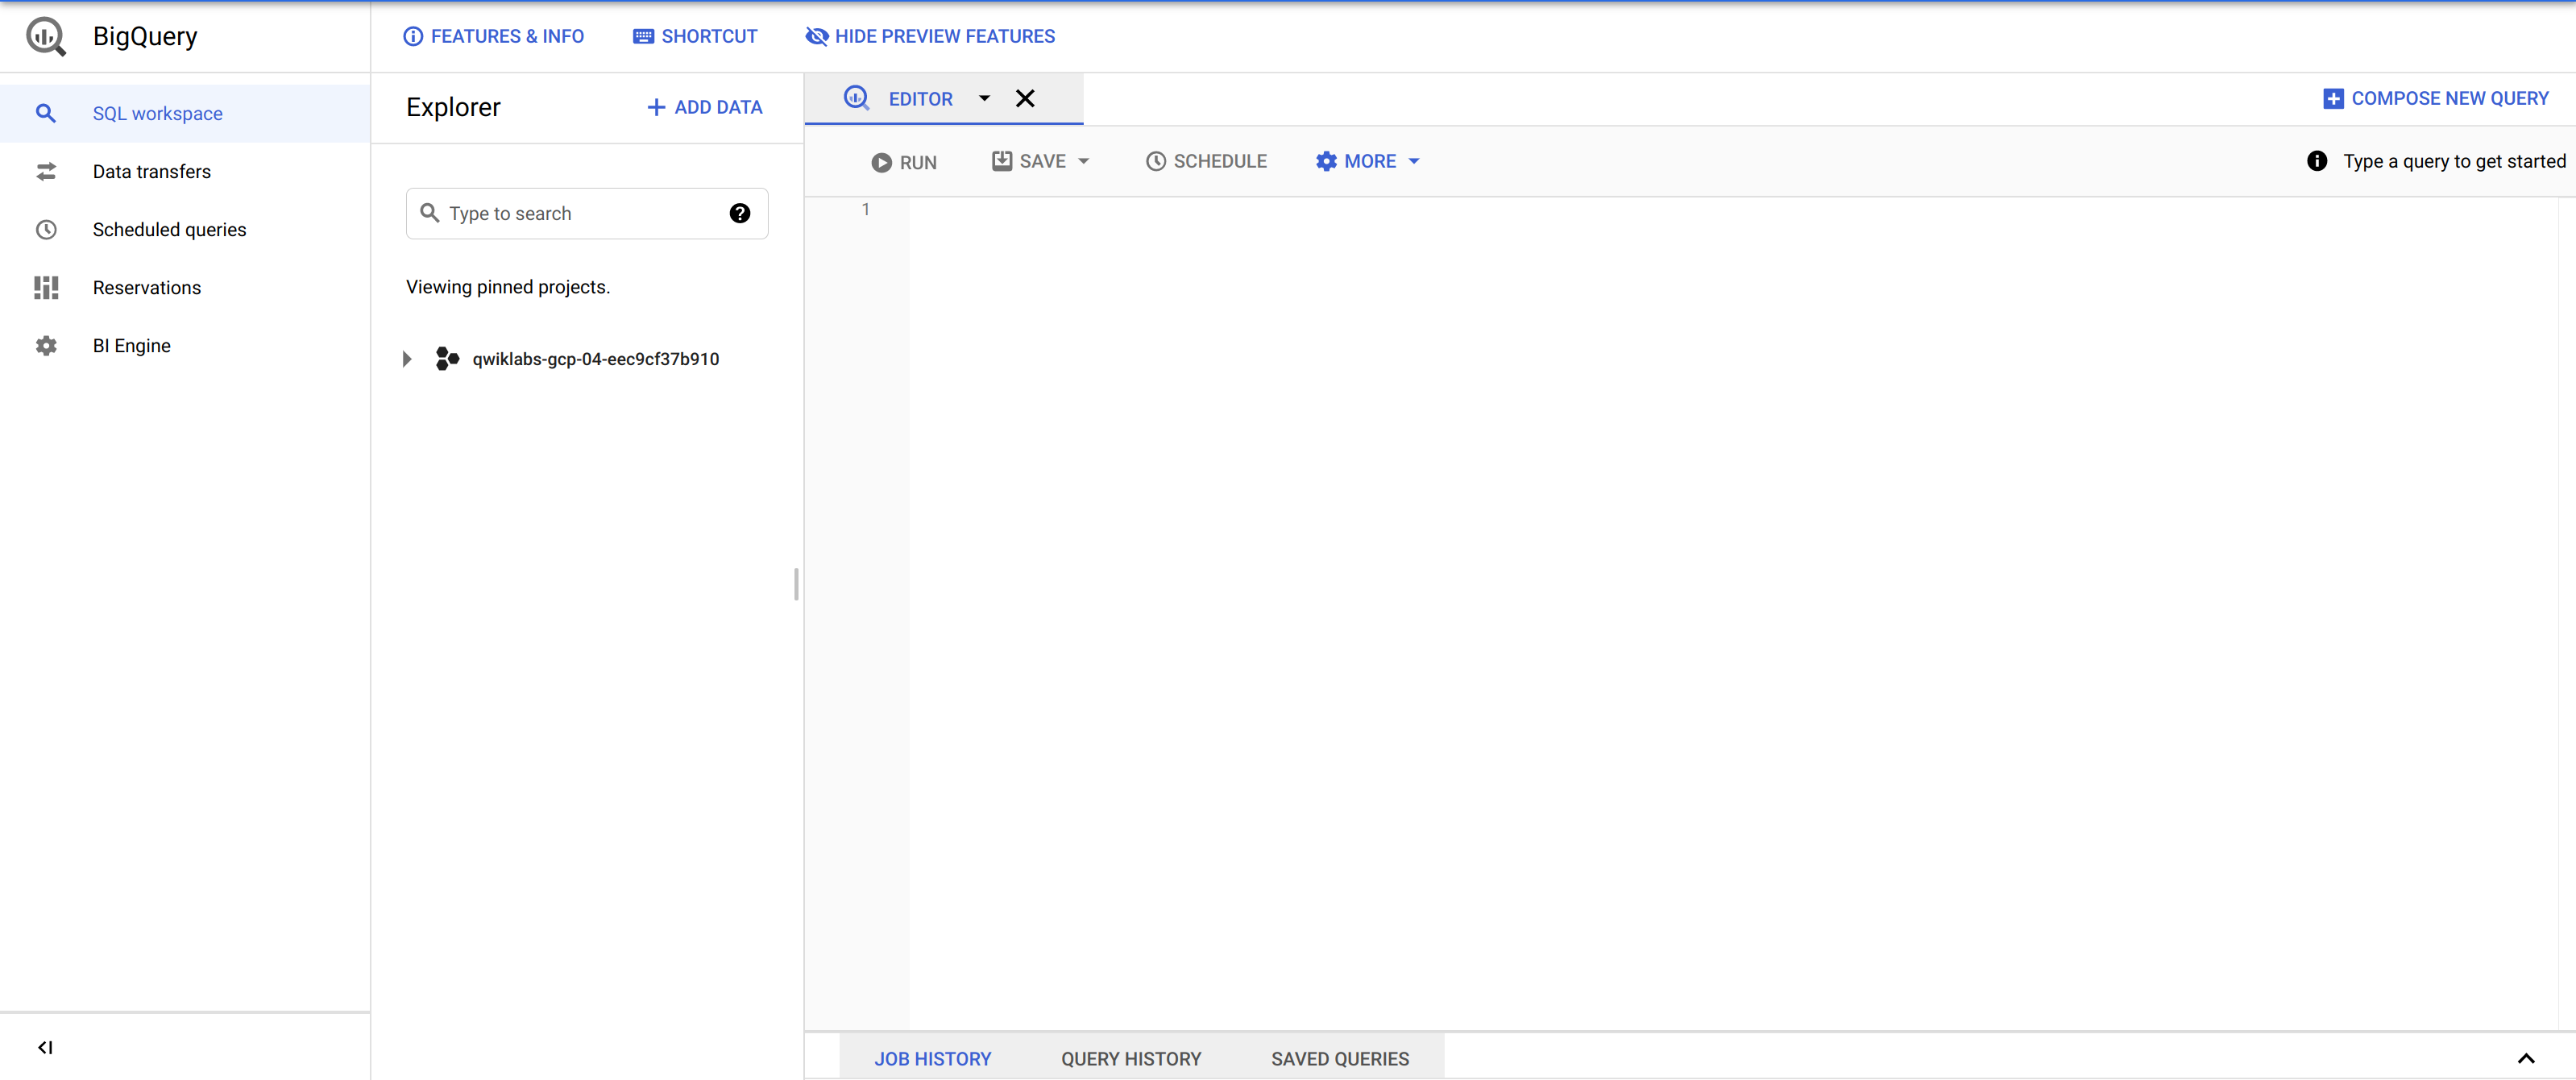2576x1080 pixels.
Task: Open Features & Info
Action: (x=493, y=37)
